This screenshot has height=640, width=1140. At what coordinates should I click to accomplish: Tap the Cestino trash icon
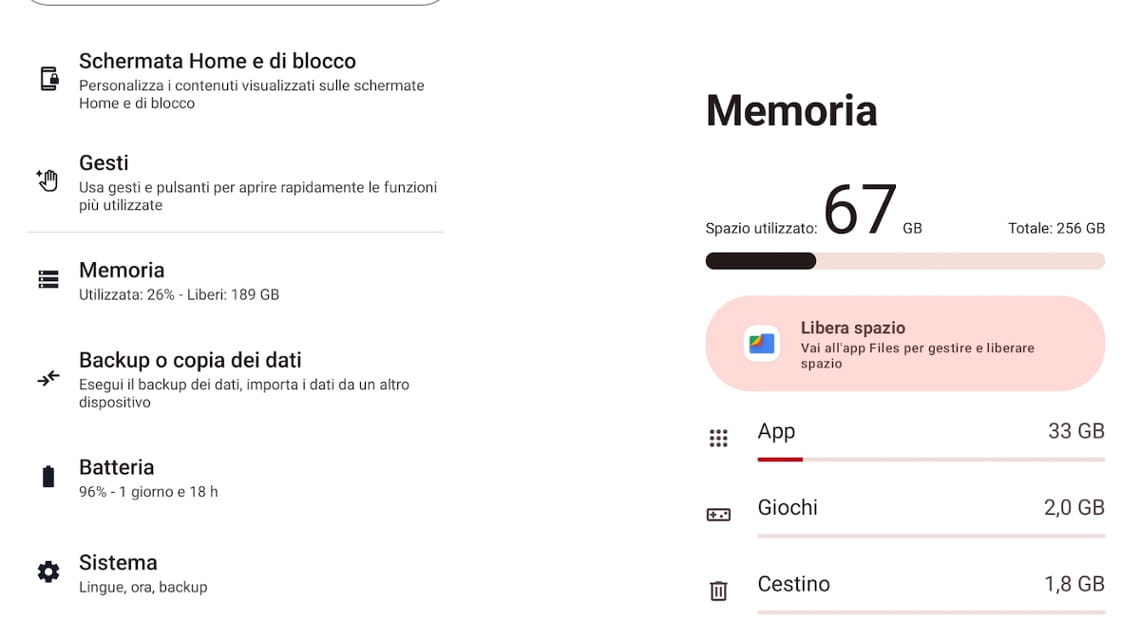pyautogui.click(x=718, y=590)
